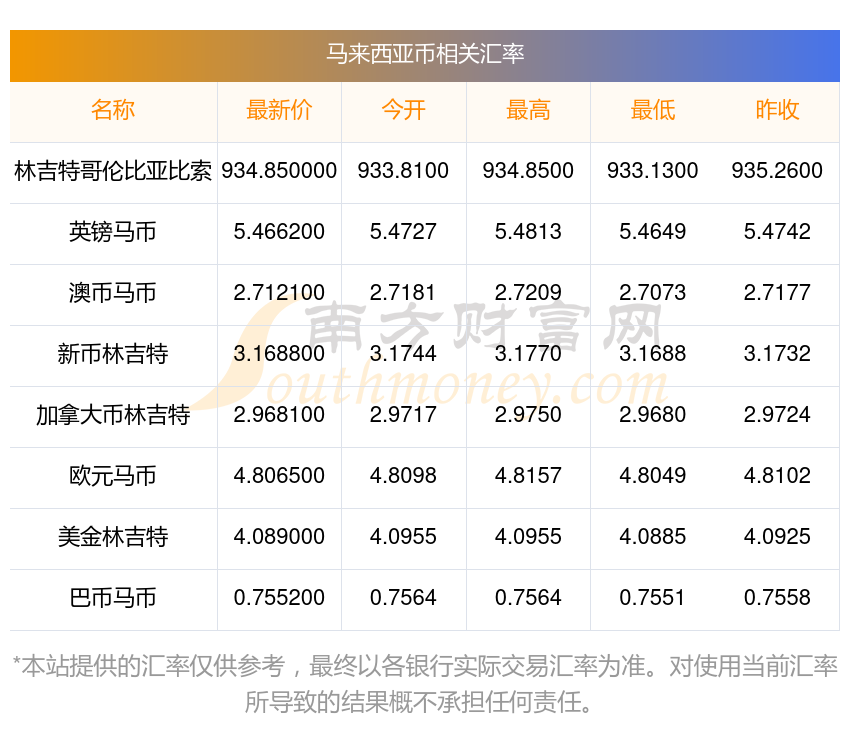Click previous close 3.1732
Viewport: 850px width, 733px height.
777,354
